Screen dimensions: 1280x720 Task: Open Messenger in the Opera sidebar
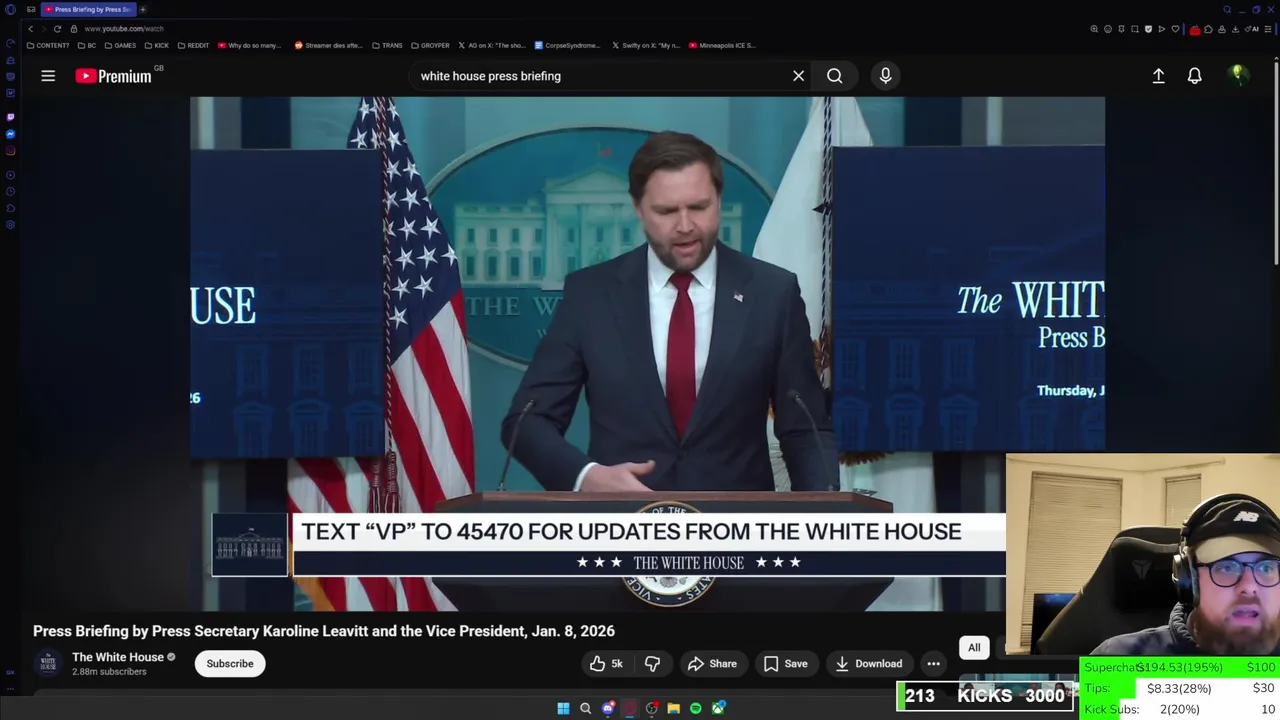pos(10,134)
